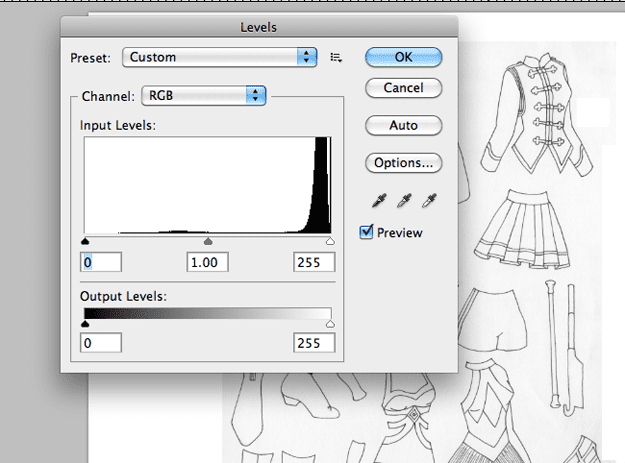Click the output black level slider
This screenshot has width=625, height=463.
click(85, 324)
